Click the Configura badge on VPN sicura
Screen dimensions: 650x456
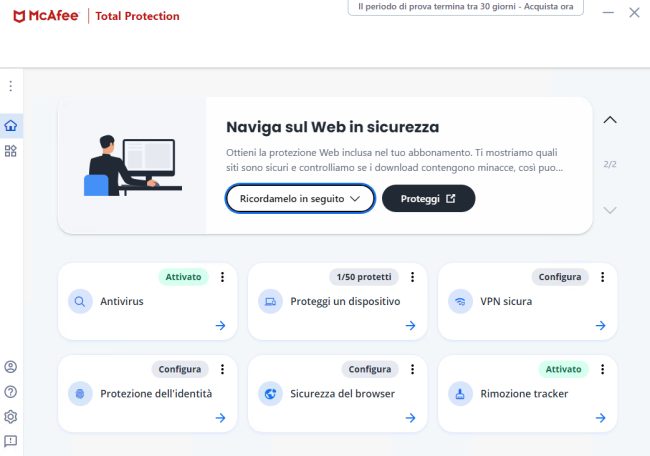pyautogui.click(x=560, y=277)
